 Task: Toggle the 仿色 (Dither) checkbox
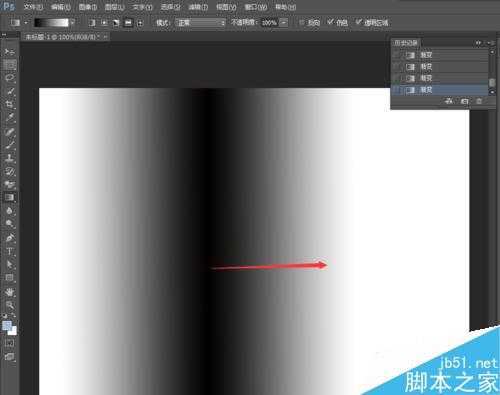(330, 22)
